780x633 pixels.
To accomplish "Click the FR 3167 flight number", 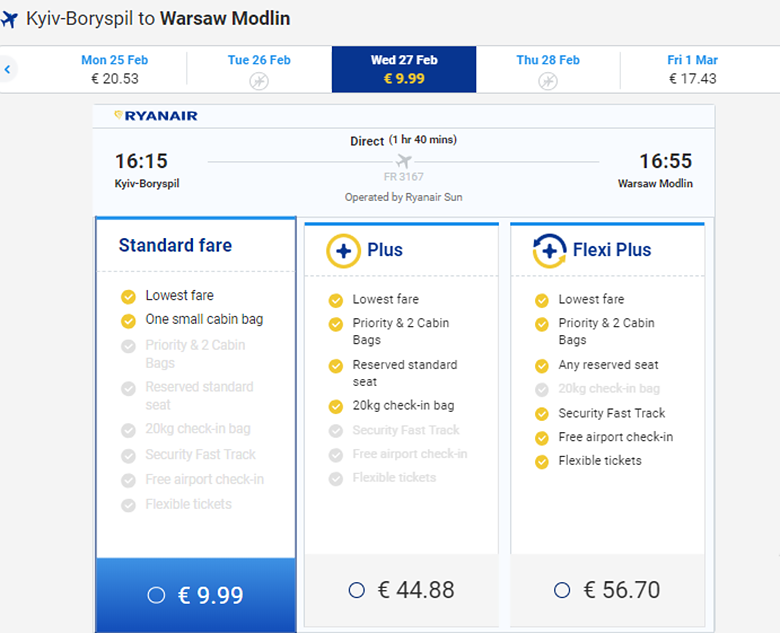I will point(404,178).
